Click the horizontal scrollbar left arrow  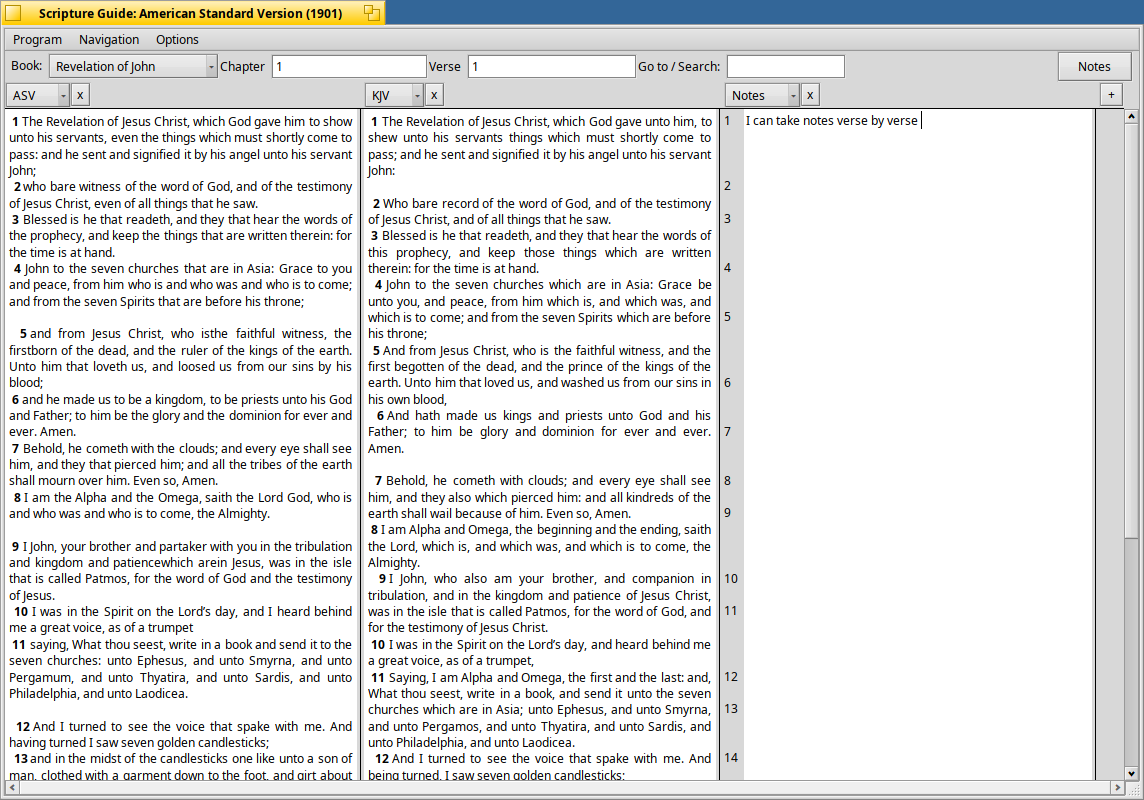point(12,788)
